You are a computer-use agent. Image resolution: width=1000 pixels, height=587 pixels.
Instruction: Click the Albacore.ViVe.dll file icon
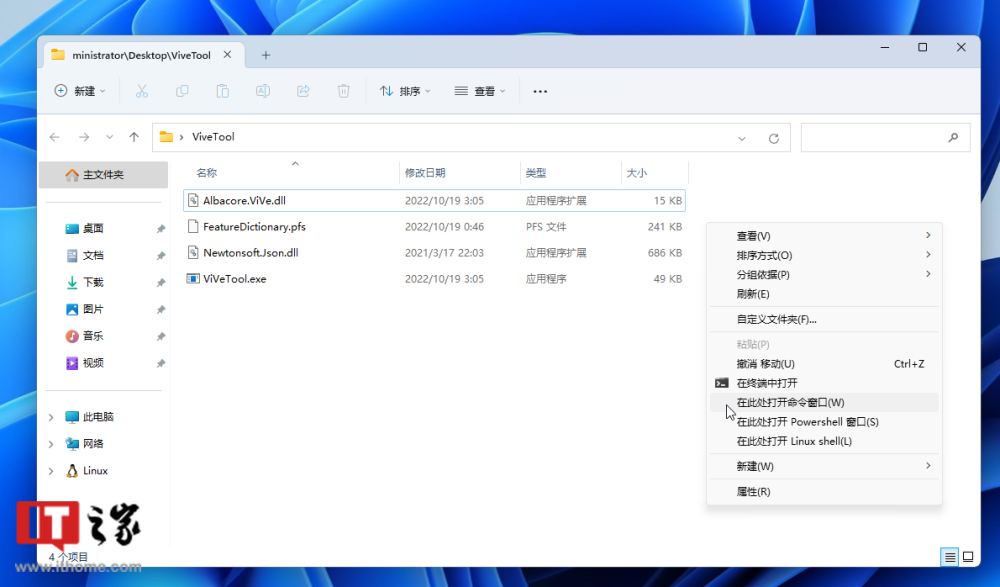(193, 200)
